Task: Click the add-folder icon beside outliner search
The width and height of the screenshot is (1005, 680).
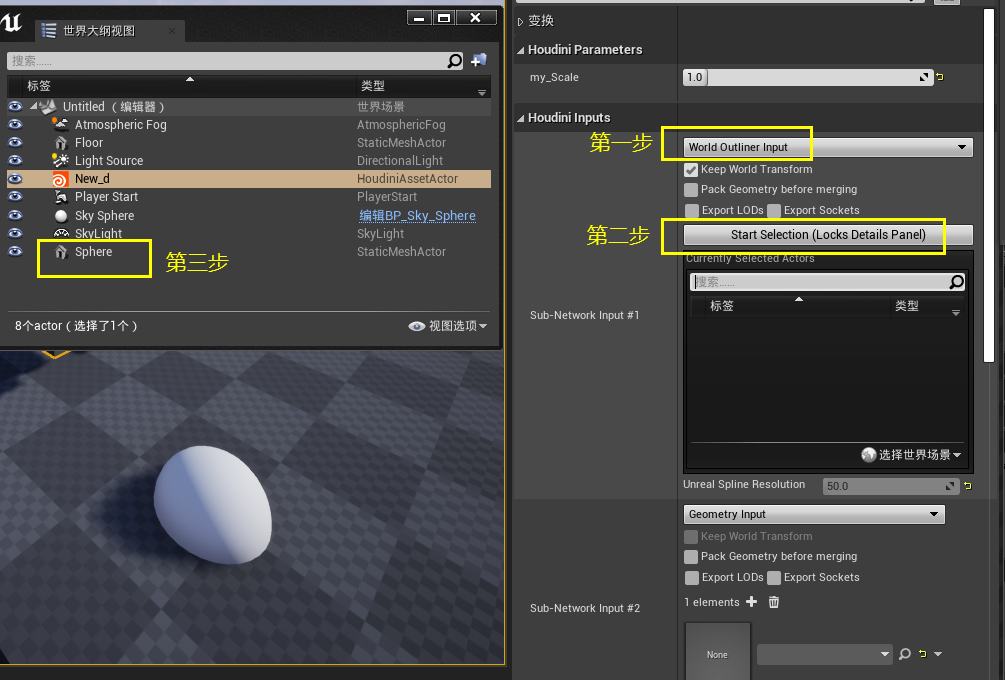Action: coord(479,60)
